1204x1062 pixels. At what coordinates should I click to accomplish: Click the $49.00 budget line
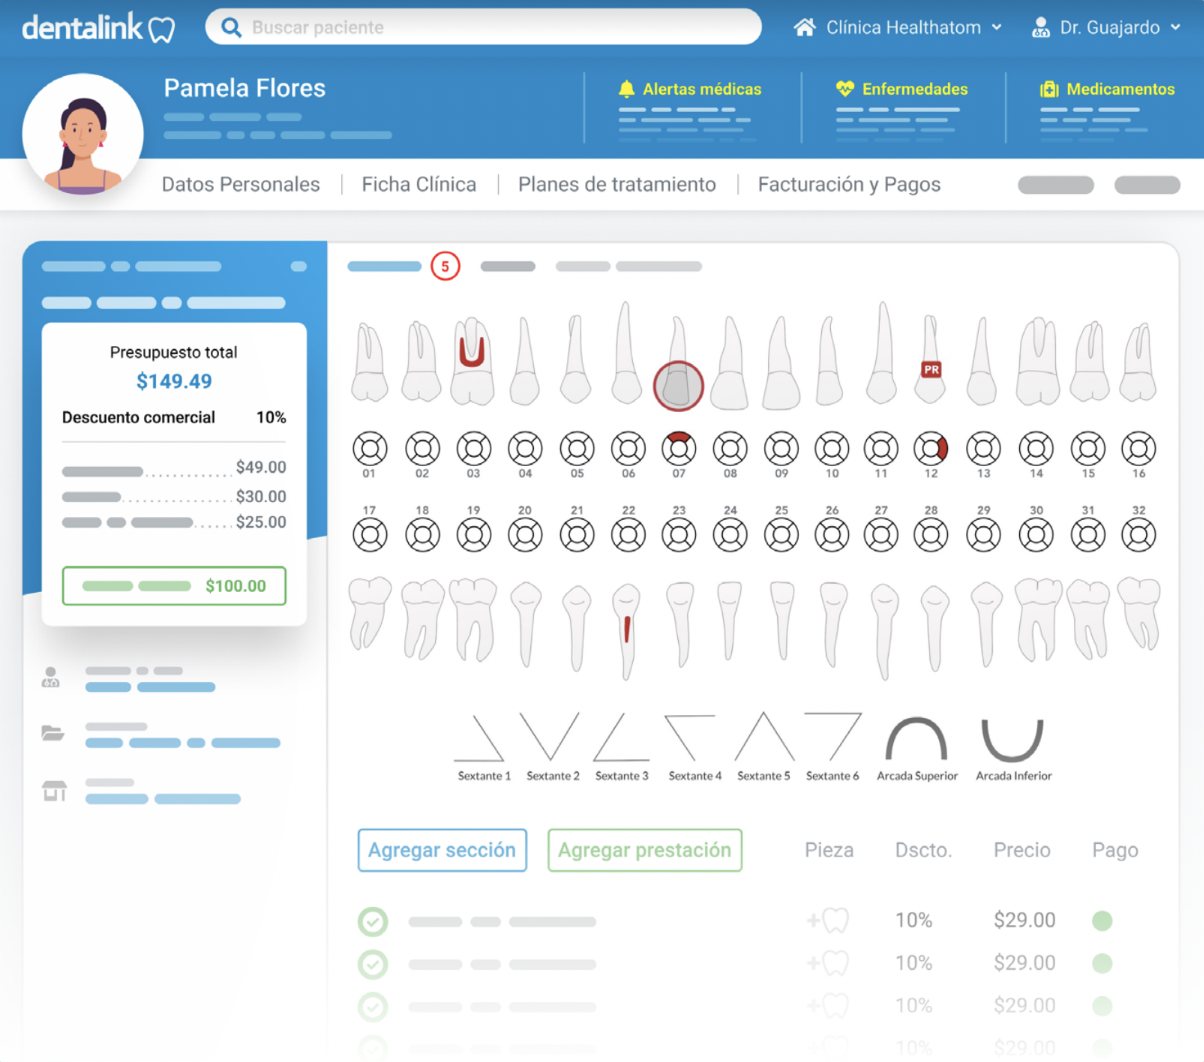(174, 467)
